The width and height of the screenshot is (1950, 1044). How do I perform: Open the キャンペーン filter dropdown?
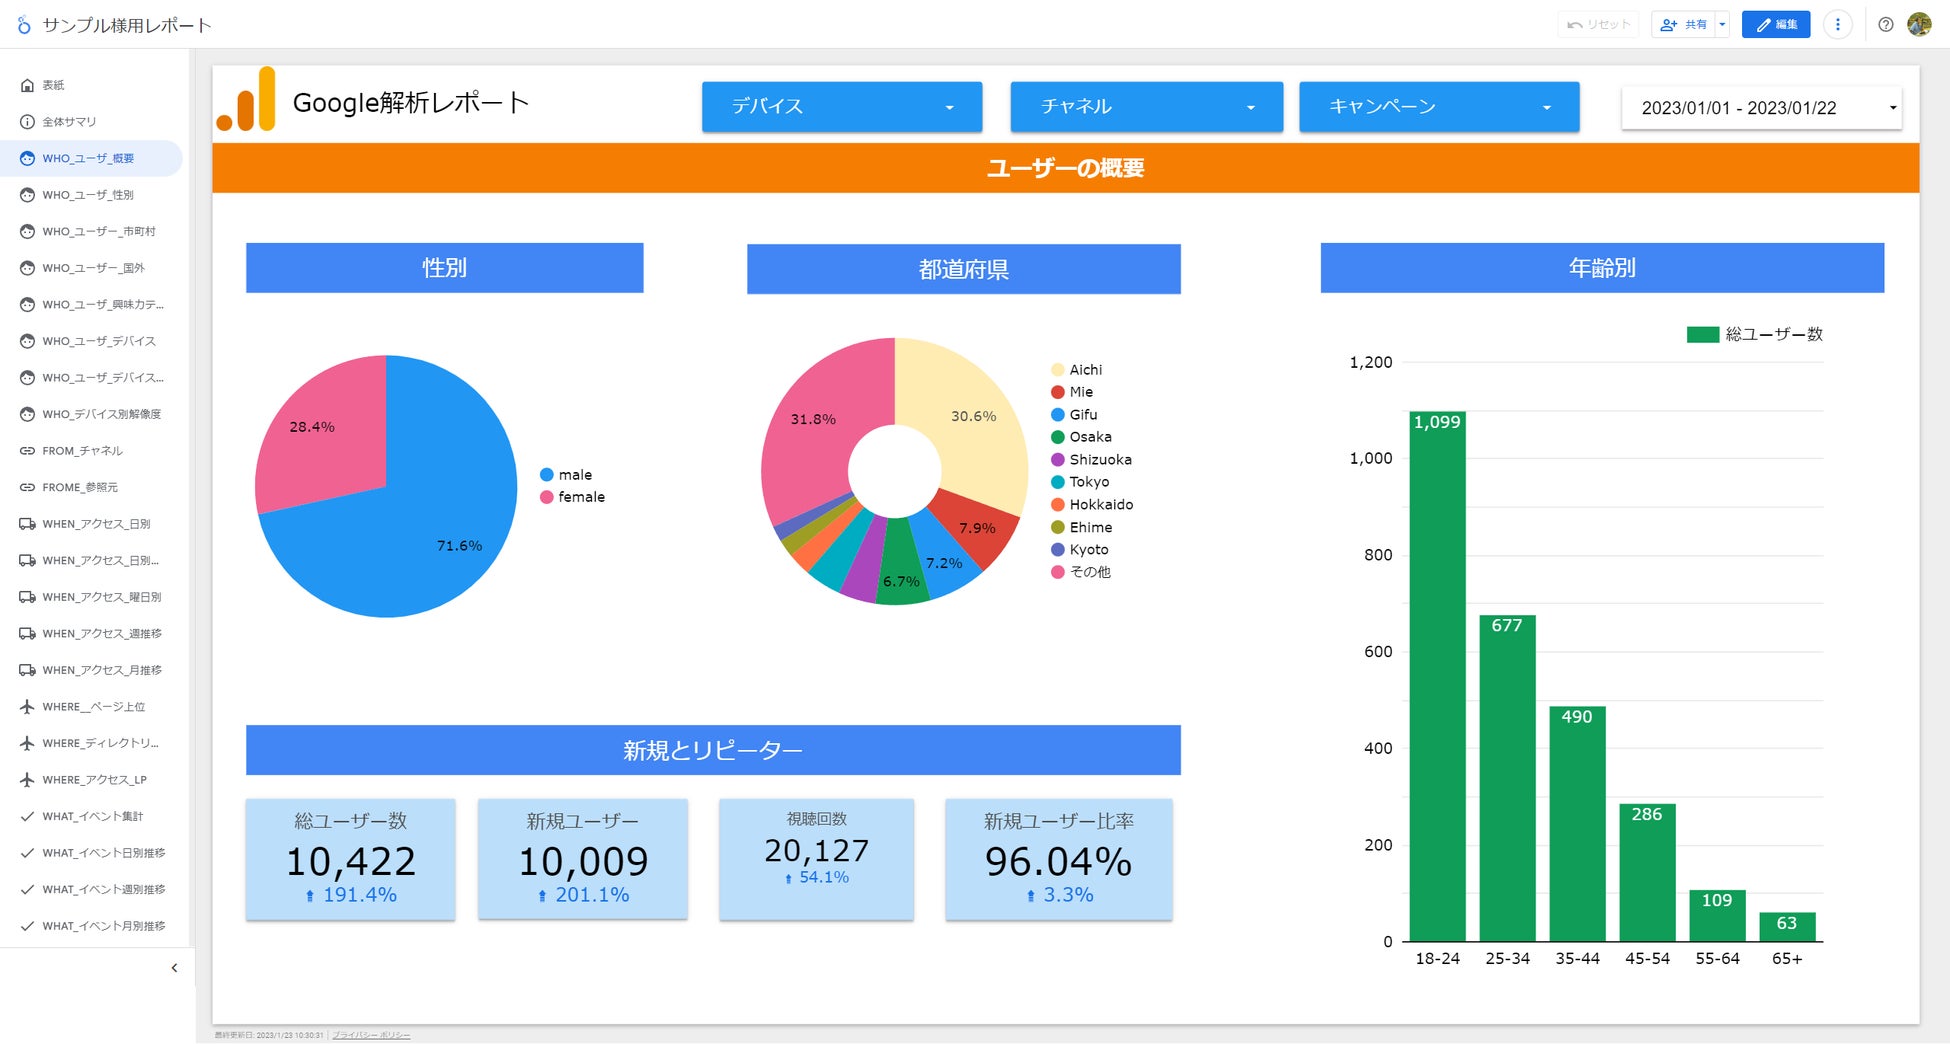pyautogui.click(x=1439, y=107)
